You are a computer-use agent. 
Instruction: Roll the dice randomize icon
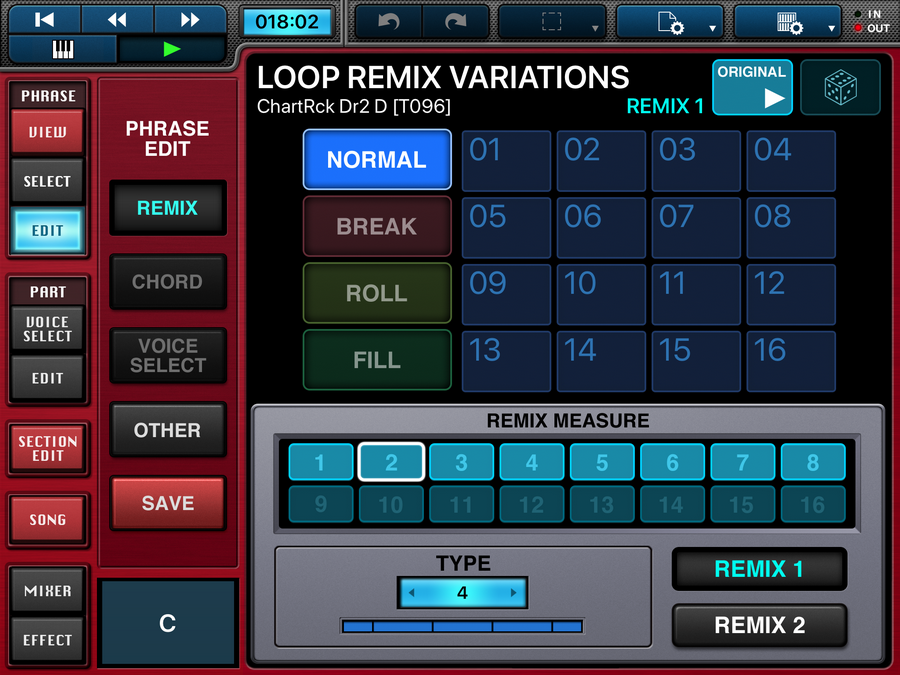coord(840,88)
